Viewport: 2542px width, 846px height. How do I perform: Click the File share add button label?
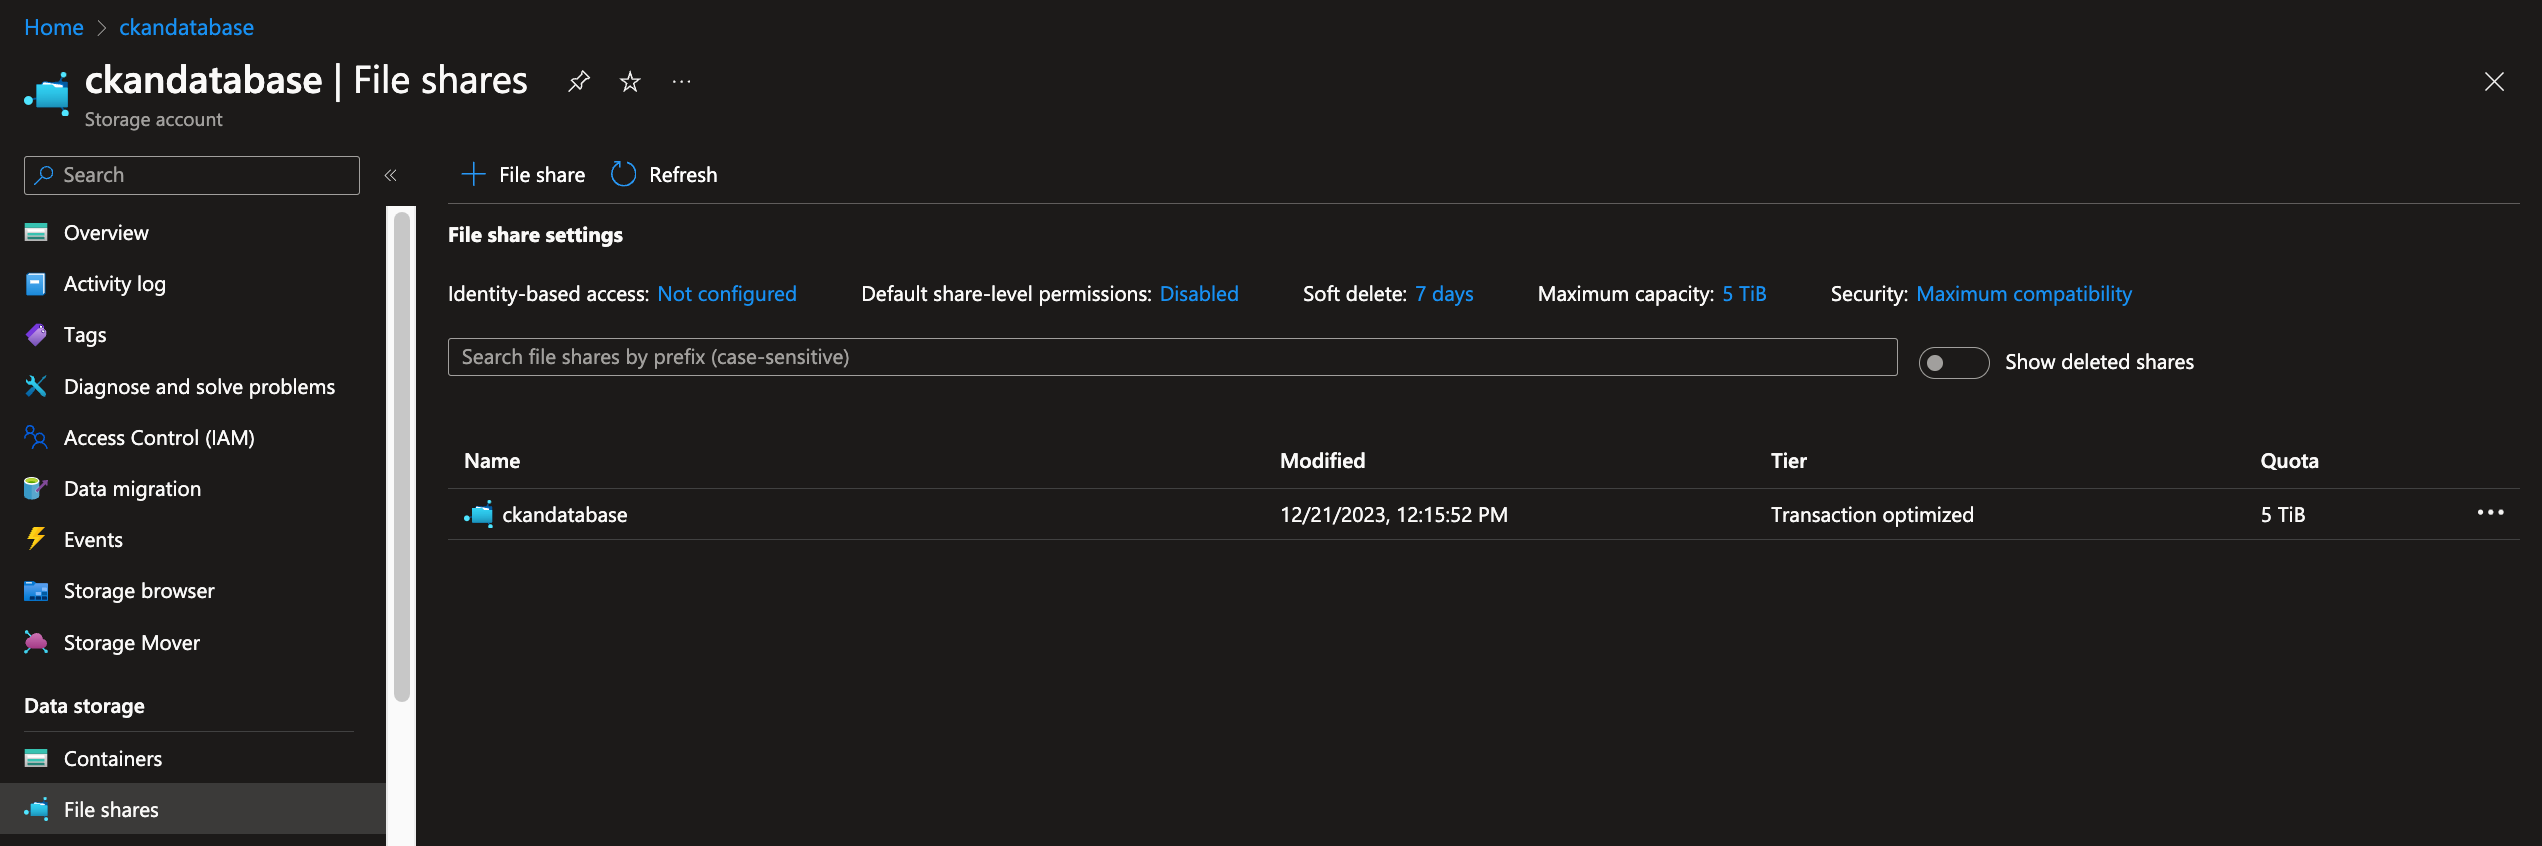pos(542,175)
